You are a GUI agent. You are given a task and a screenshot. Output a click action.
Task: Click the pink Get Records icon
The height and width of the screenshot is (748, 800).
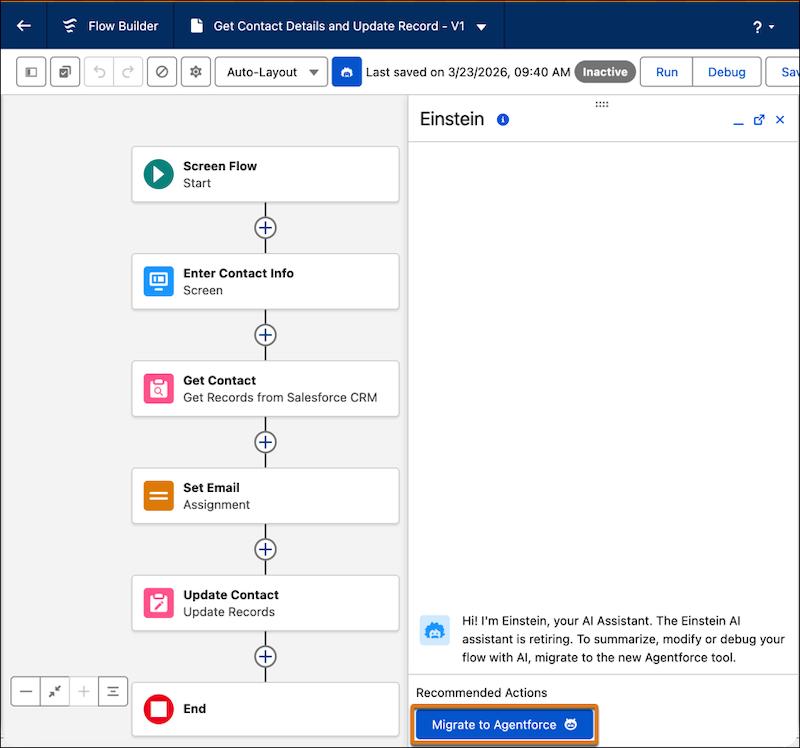159,389
